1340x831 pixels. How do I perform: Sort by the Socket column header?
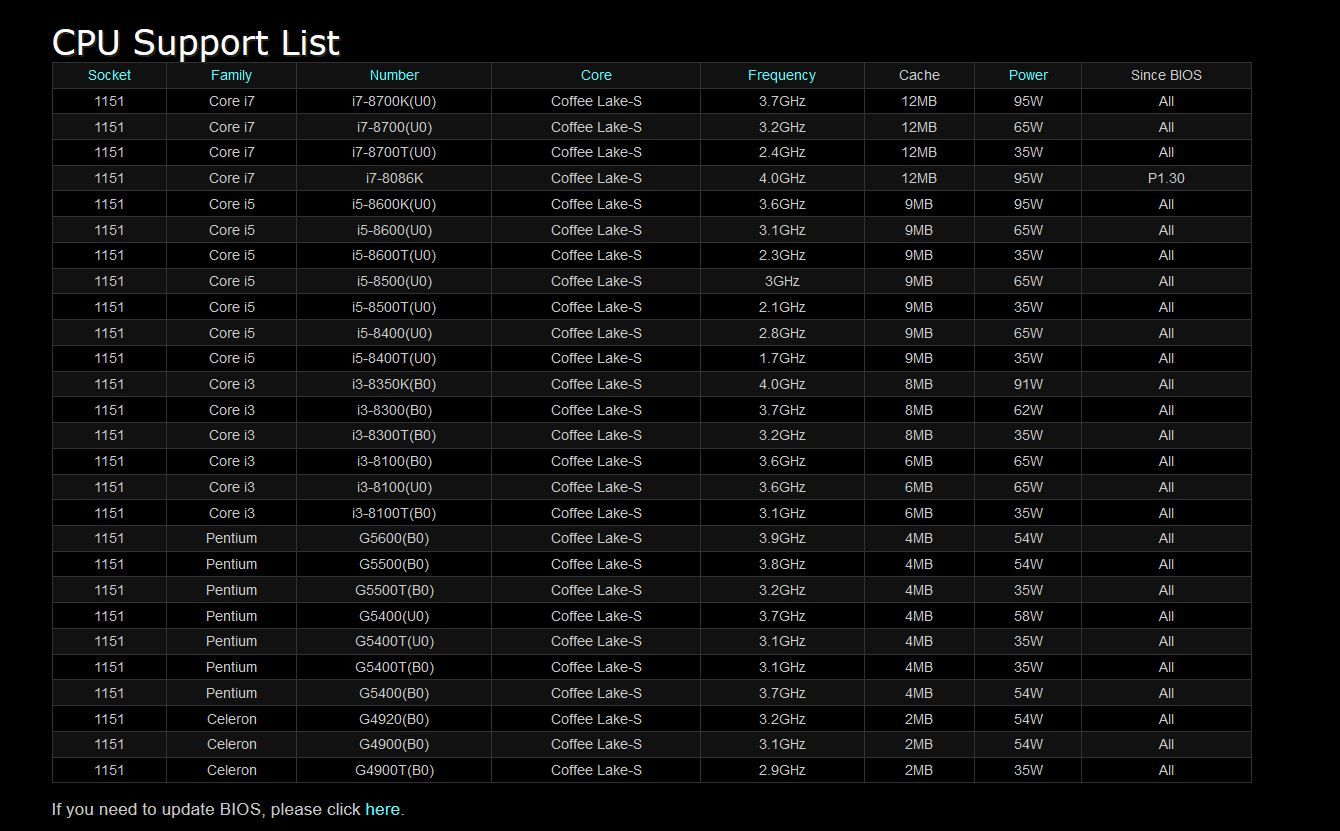click(x=109, y=75)
